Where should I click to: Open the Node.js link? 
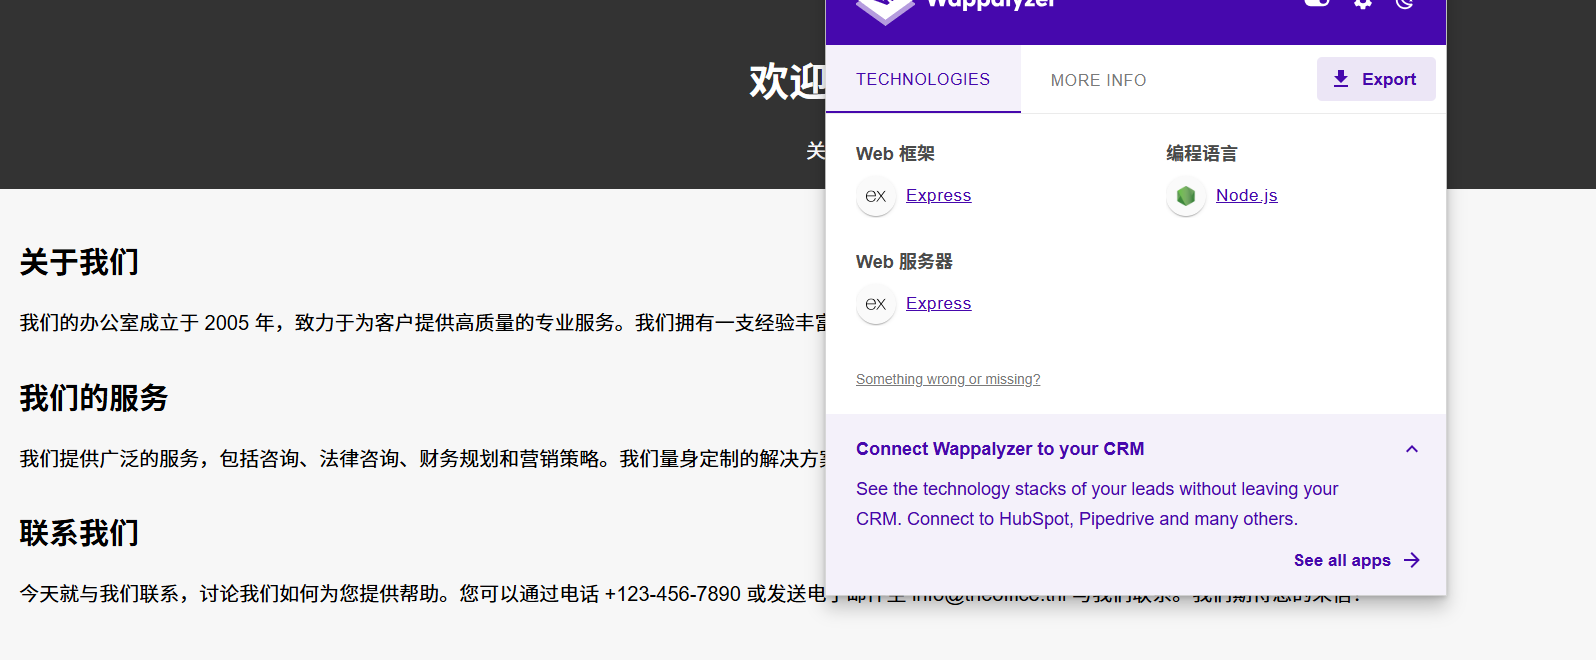click(1246, 196)
